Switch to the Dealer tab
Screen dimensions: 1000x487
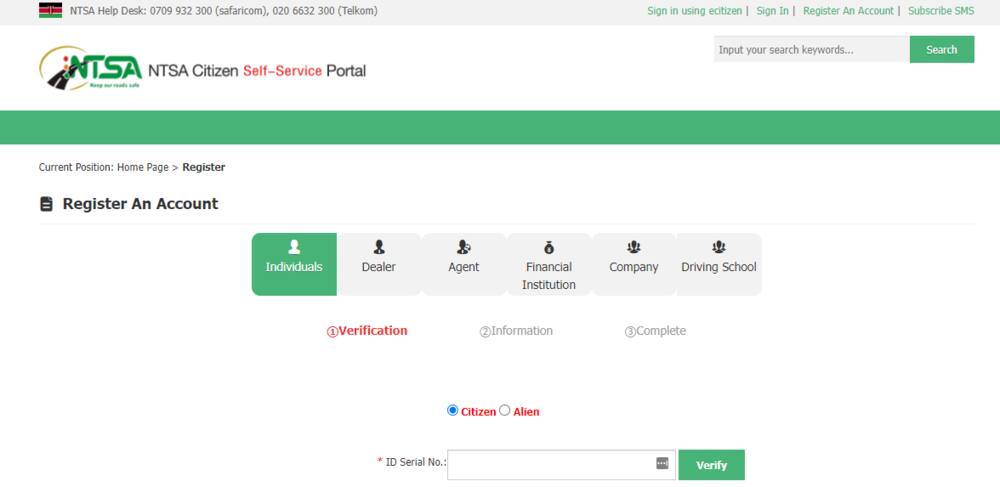point(379,264)
